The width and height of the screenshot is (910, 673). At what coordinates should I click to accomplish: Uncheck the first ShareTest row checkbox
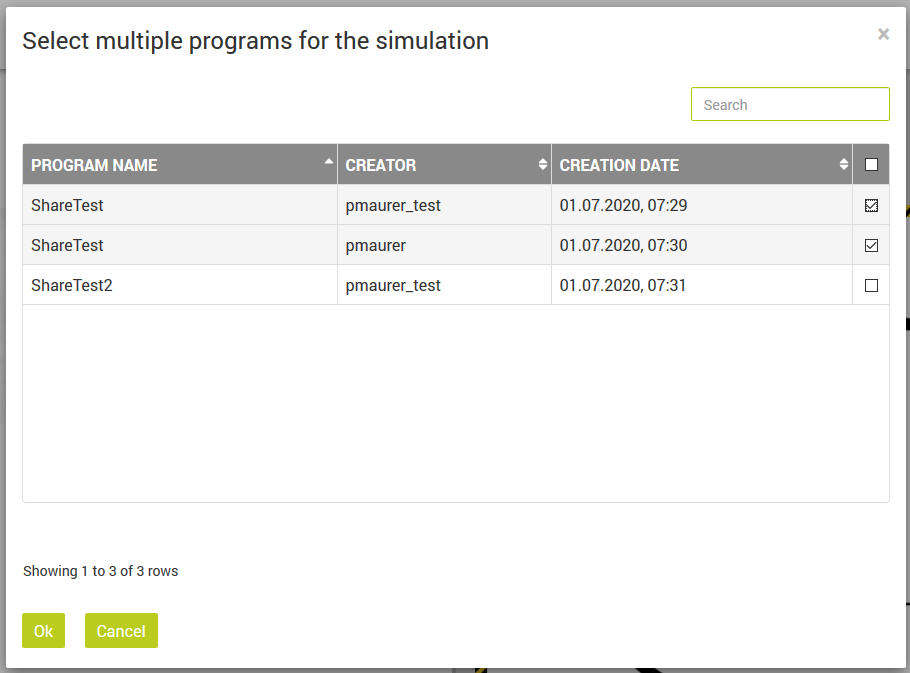(870, 205)
